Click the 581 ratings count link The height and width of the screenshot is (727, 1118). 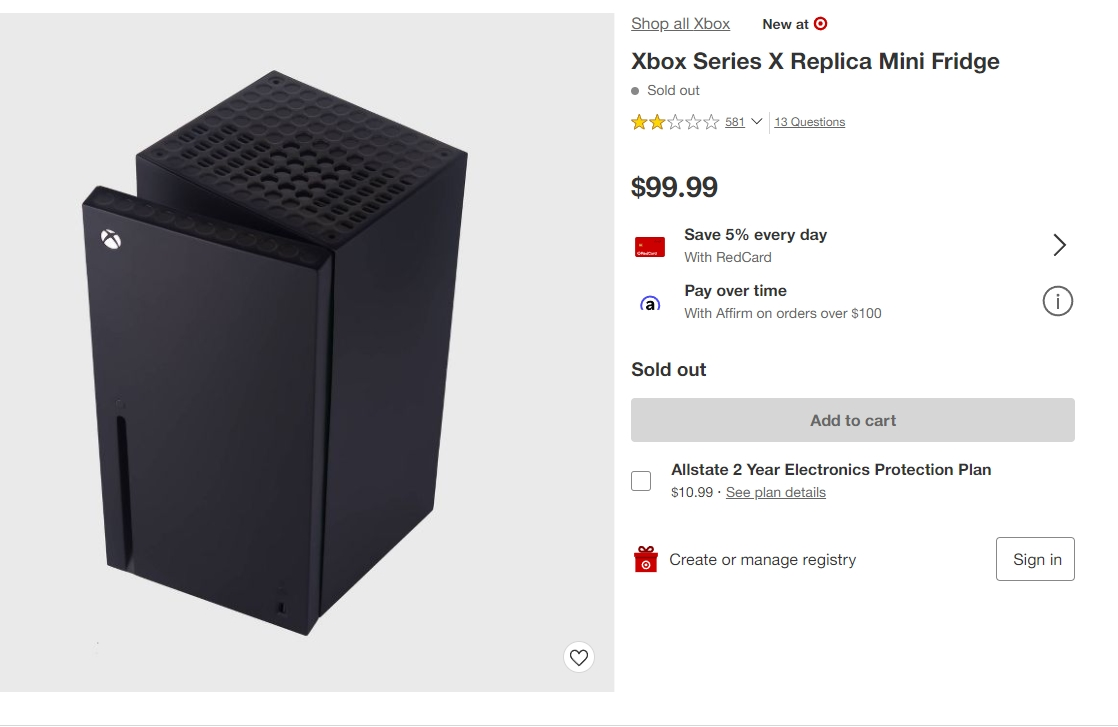click(x=735, y=121)
